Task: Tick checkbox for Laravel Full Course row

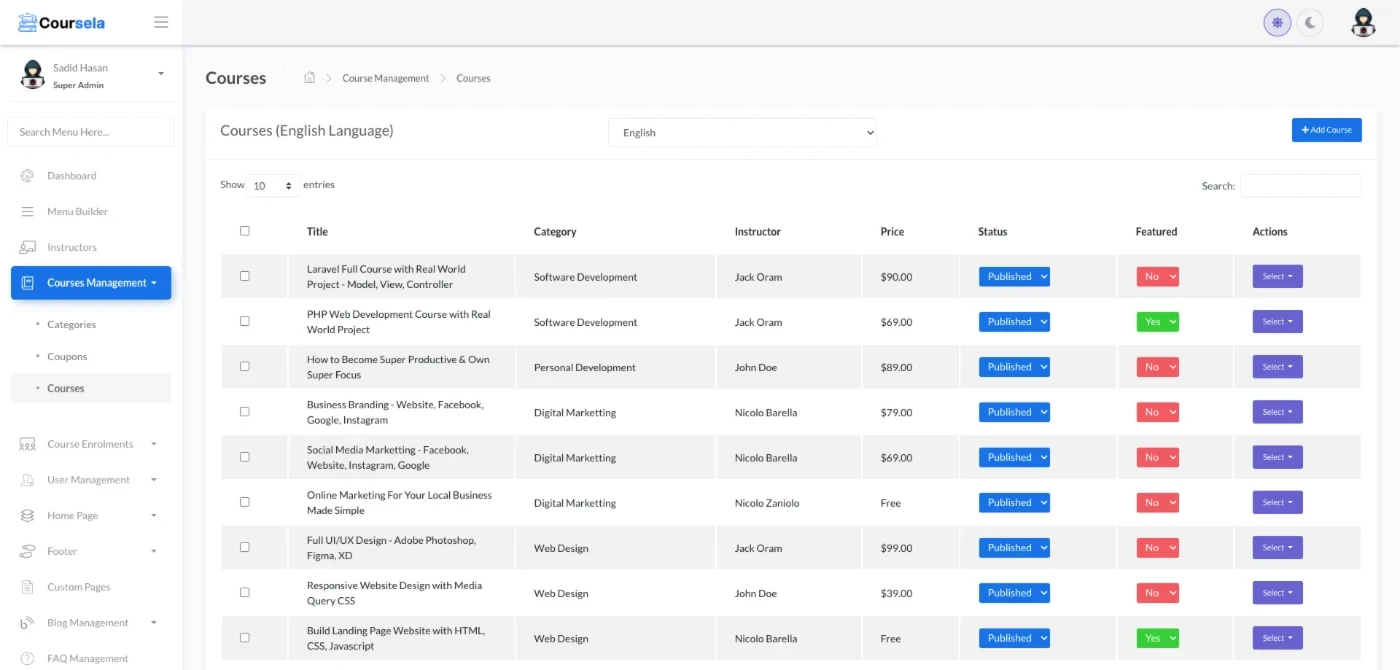Action: [245, 276]
